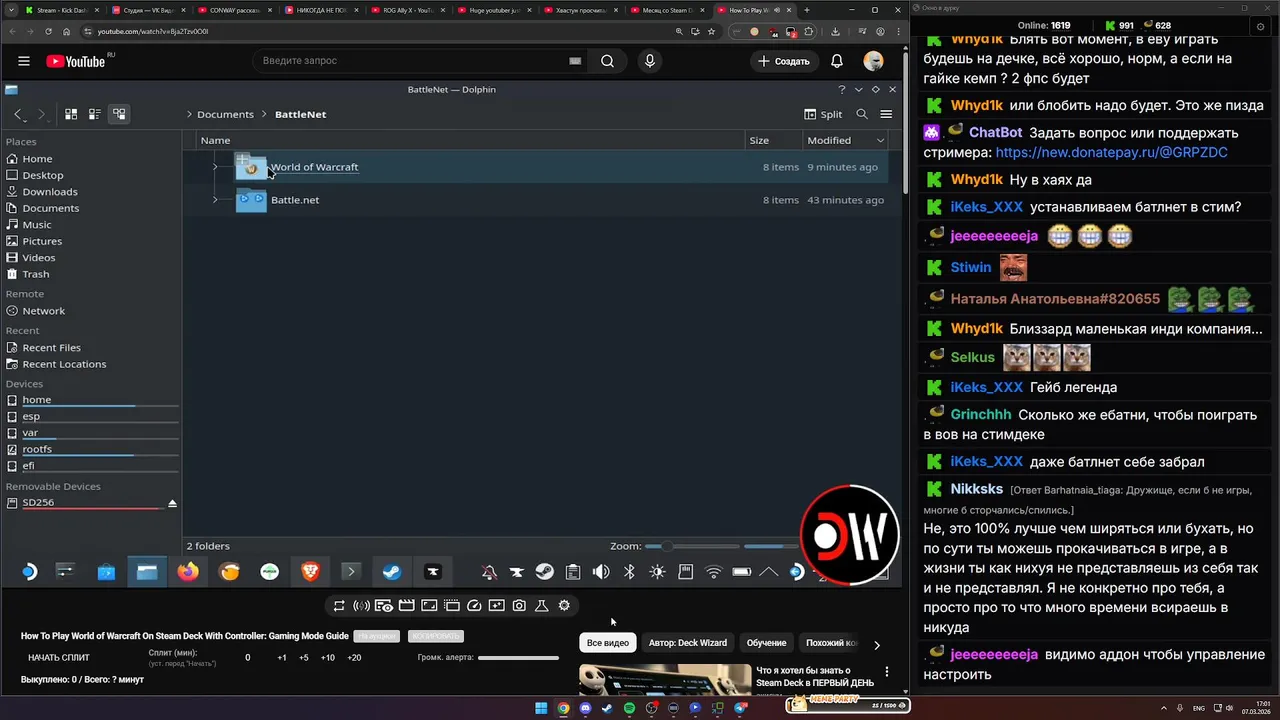Select 'Автор: Deck Wizard' chip
The height and width of the screenshot is (720, 1280).
point(688,643)
